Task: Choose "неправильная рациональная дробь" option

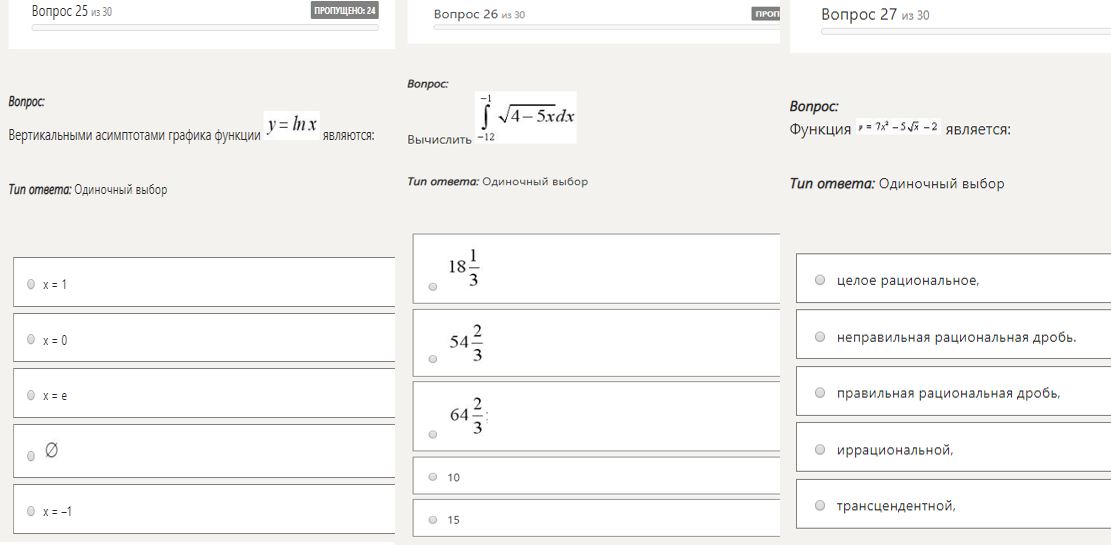Action: point(820,337)
